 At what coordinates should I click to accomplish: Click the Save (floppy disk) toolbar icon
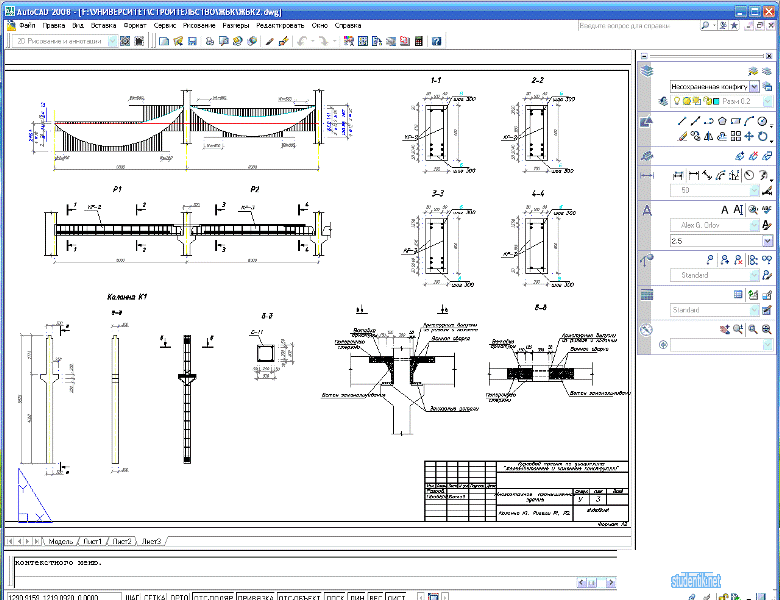click(x=192, y=41)
